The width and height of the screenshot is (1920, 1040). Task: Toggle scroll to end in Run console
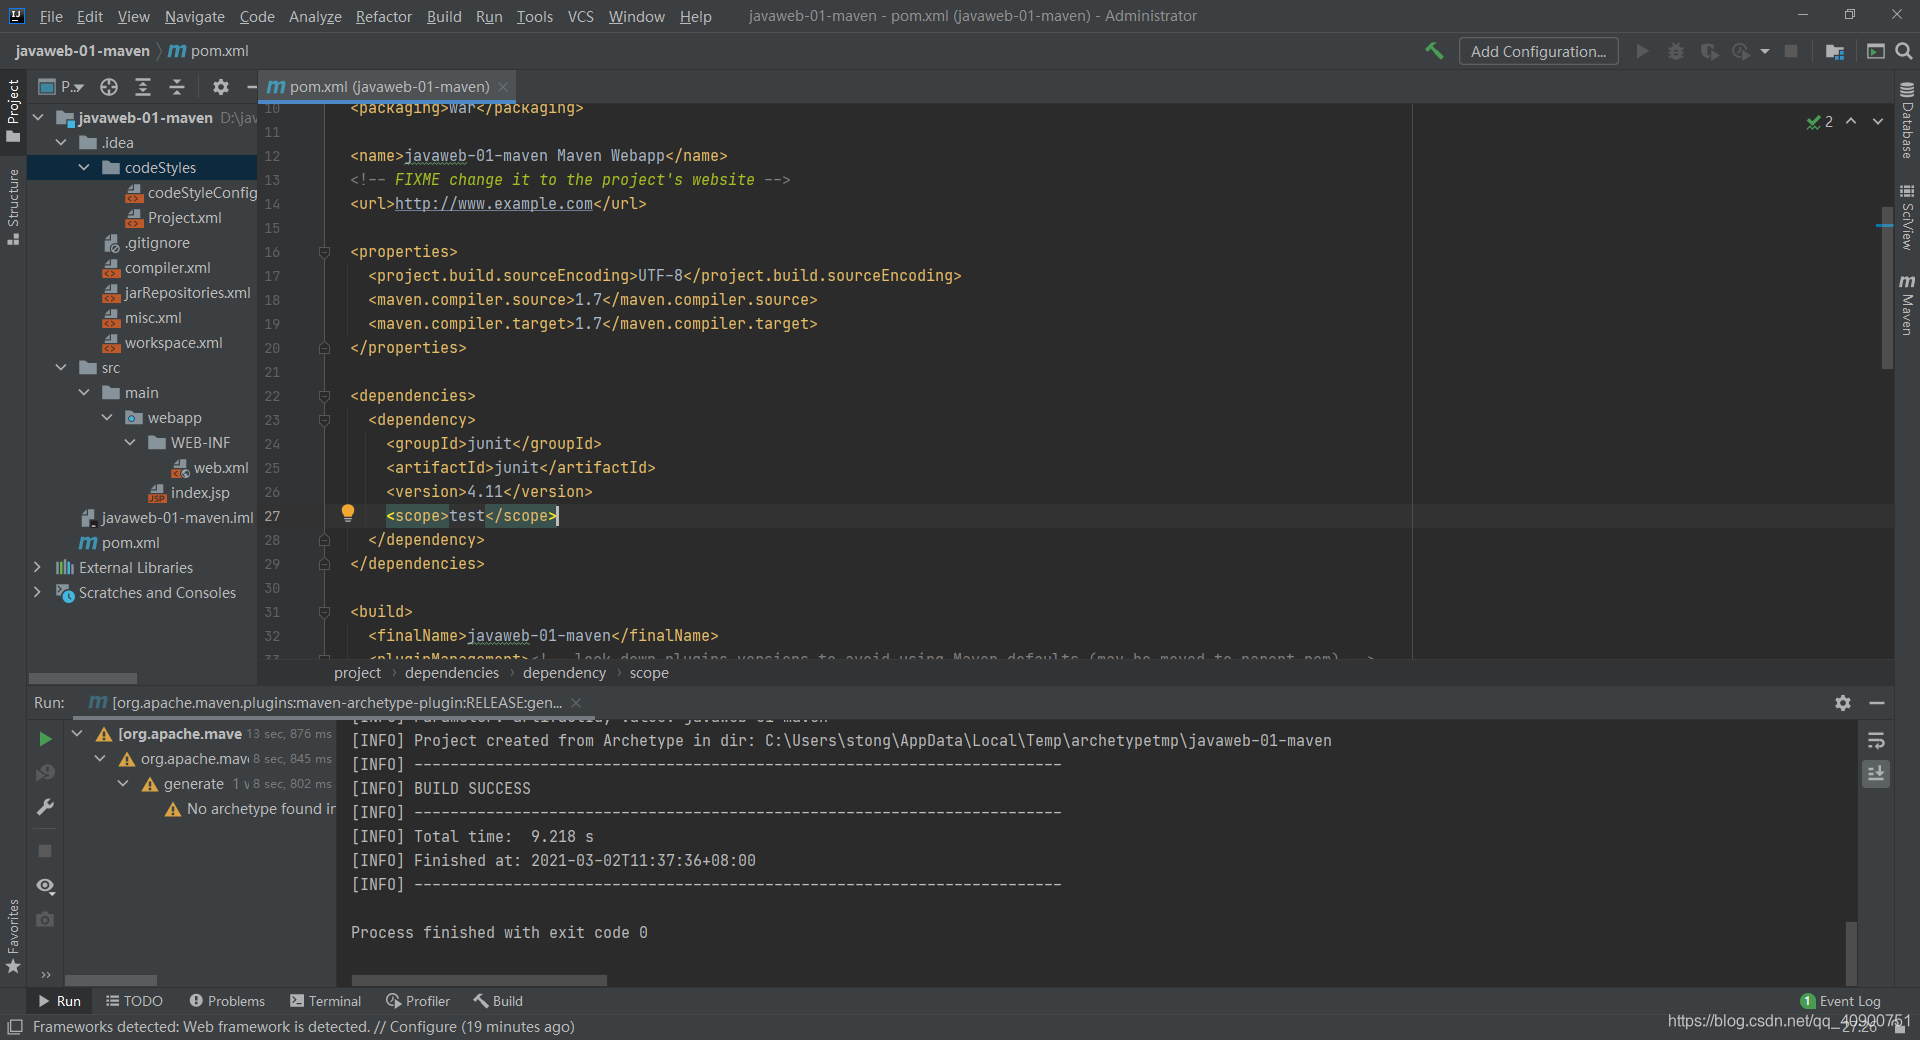tap(1876, 774)
